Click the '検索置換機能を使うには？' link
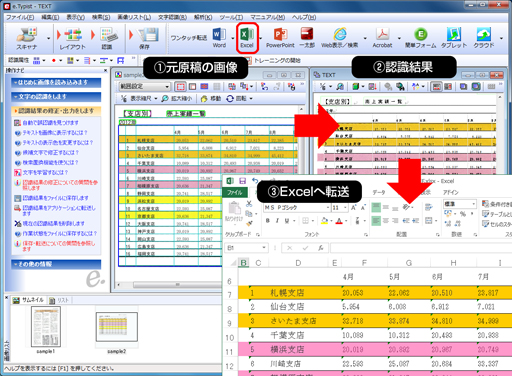 coord(50,162)
